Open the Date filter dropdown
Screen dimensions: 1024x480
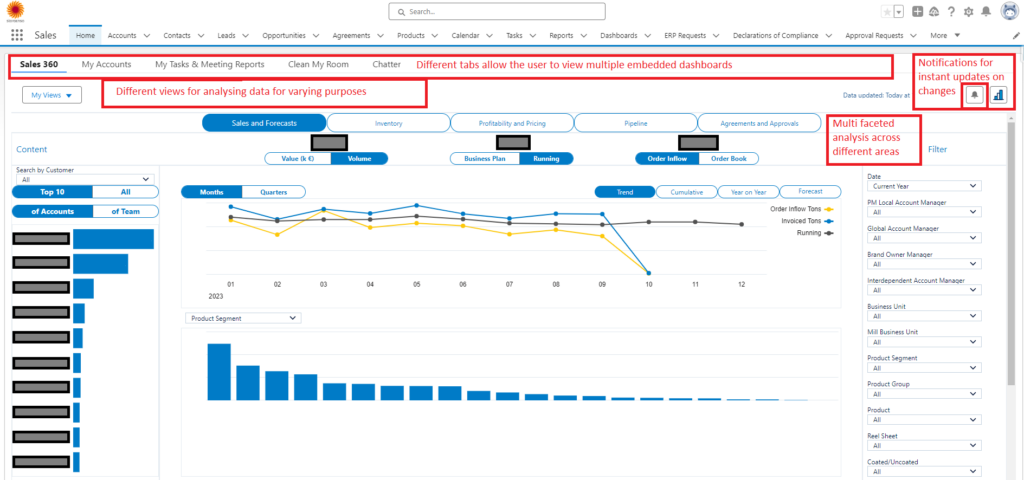pos(924,186)
